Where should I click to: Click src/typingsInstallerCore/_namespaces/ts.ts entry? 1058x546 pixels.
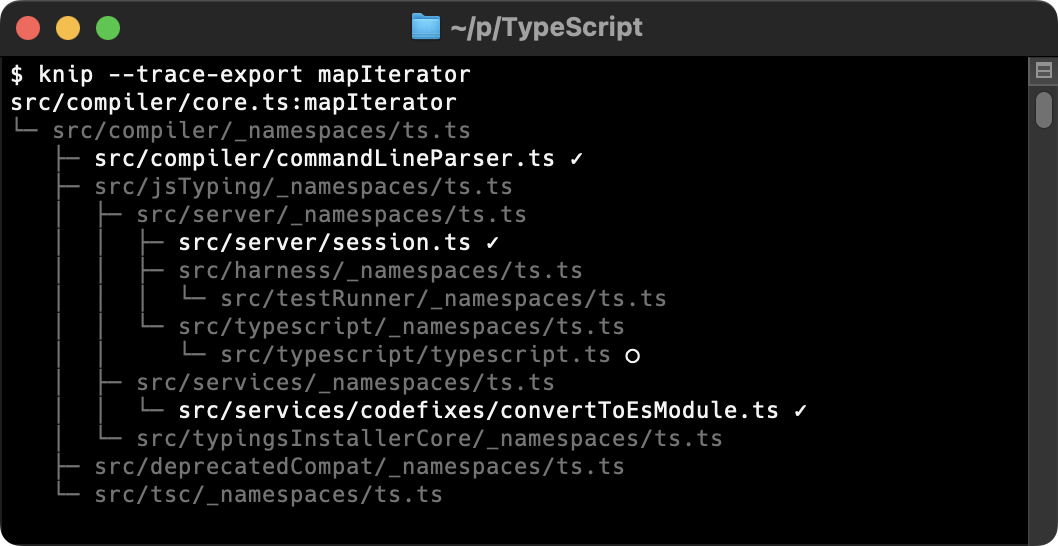(x=429, y=439)
